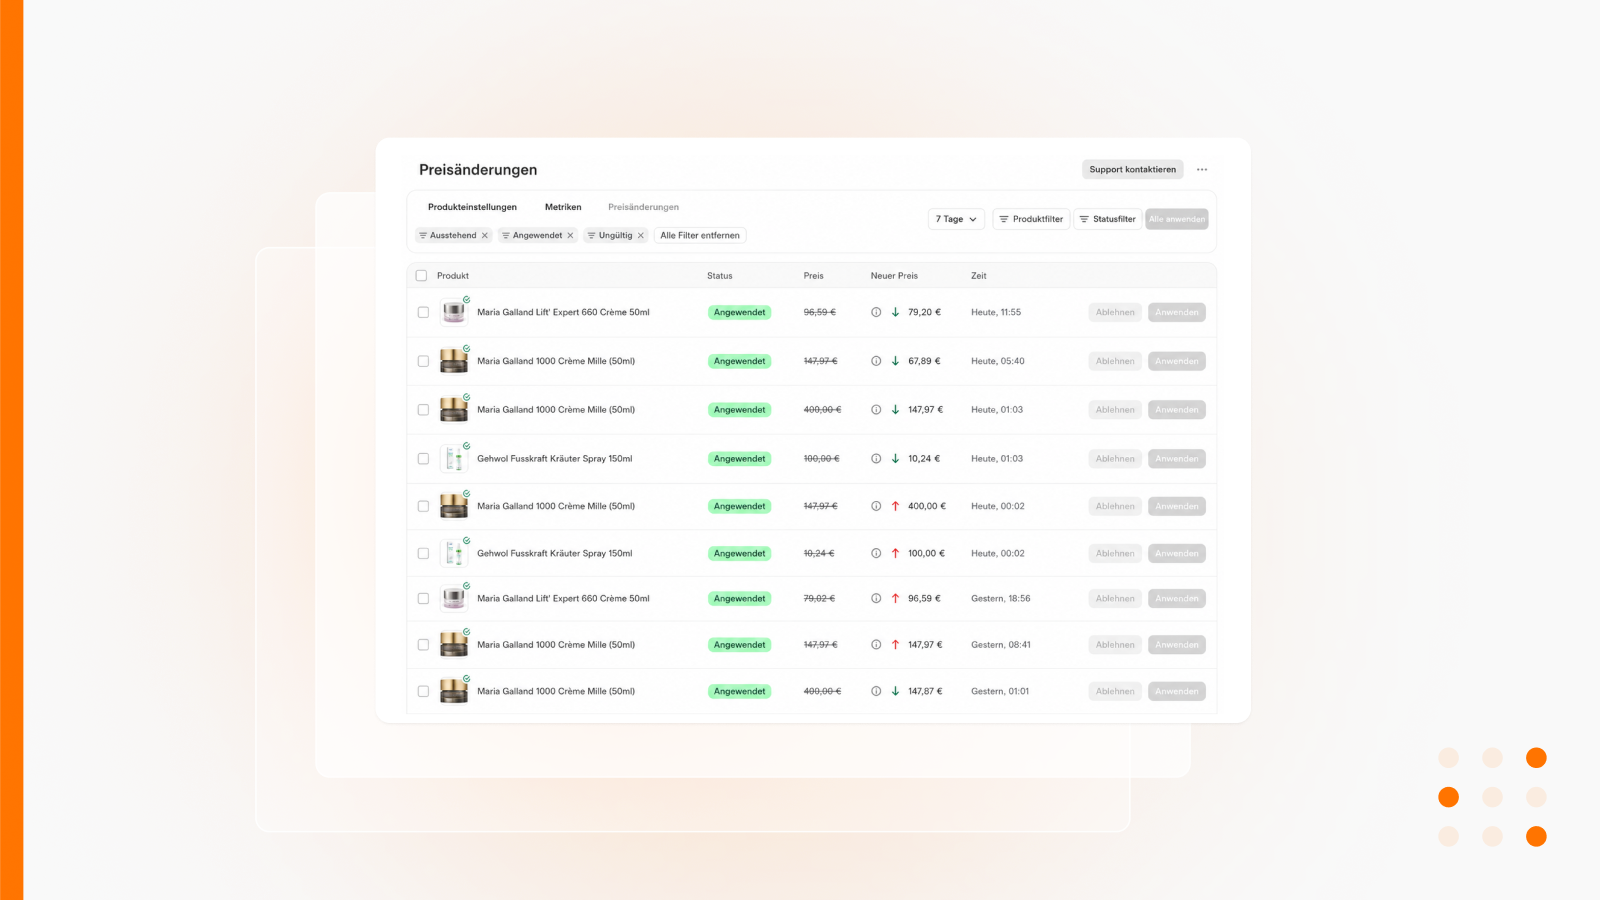Viewport: 1600px width, 900px height.
Task: Tick checkbox for Maria Galland row at Heute, 01:03
Action: coord(423,410)
